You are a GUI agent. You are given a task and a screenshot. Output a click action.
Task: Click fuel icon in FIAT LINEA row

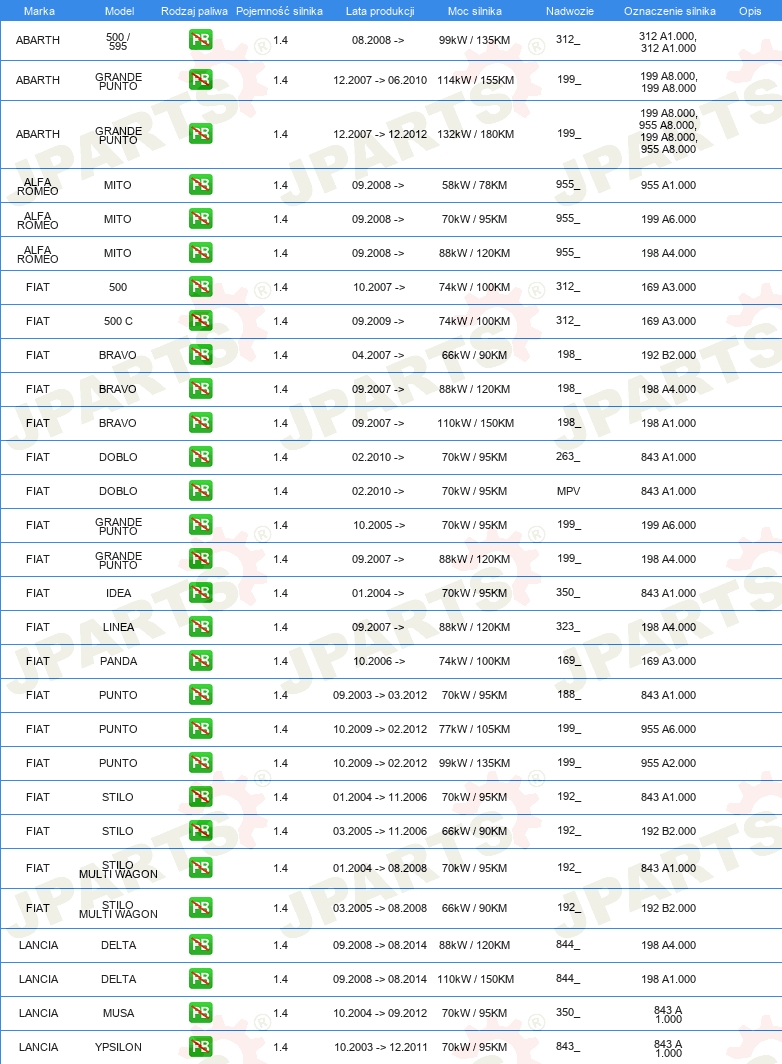(x=200, y=626)
